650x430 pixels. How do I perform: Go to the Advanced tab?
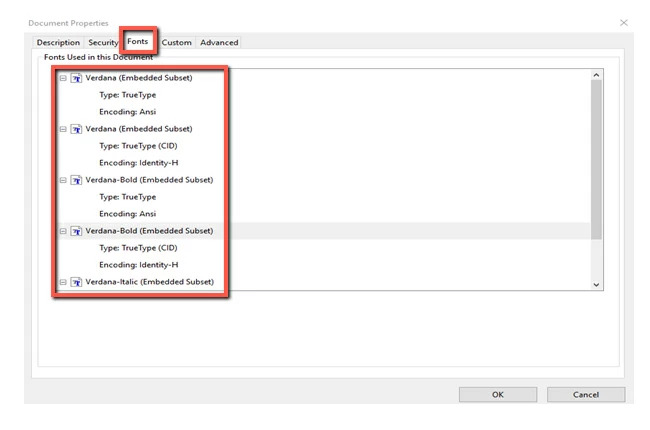[219, 43]
